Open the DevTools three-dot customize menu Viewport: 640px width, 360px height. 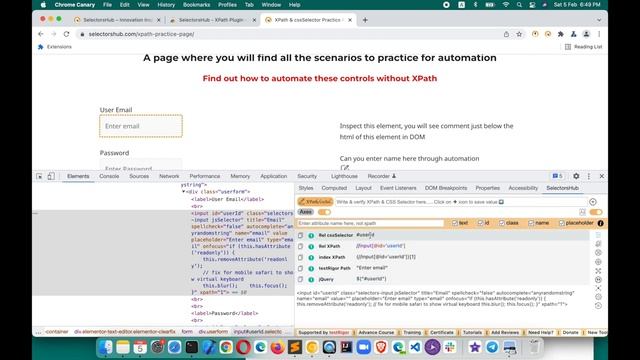[x=589, y=176]
